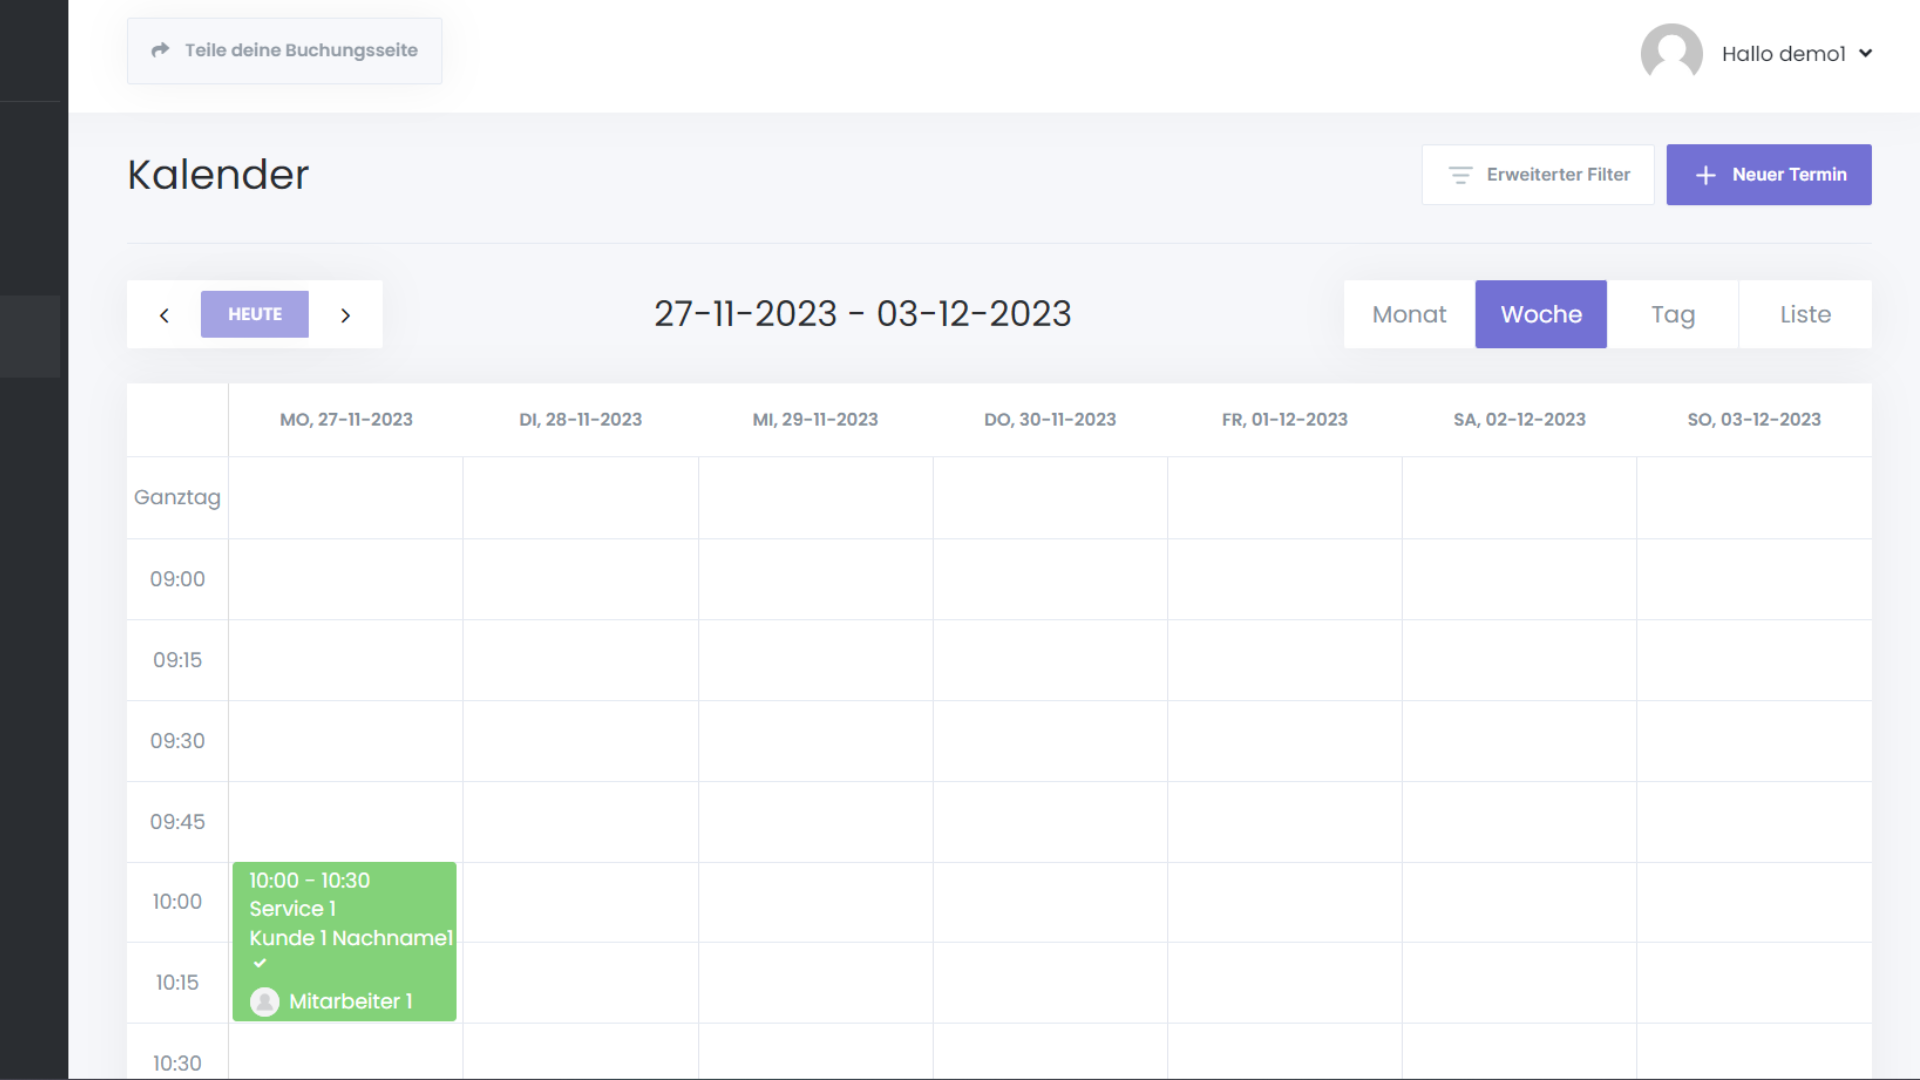
Task: Click the plus icon in Neuer Termin
Action: click(1706, 175)
